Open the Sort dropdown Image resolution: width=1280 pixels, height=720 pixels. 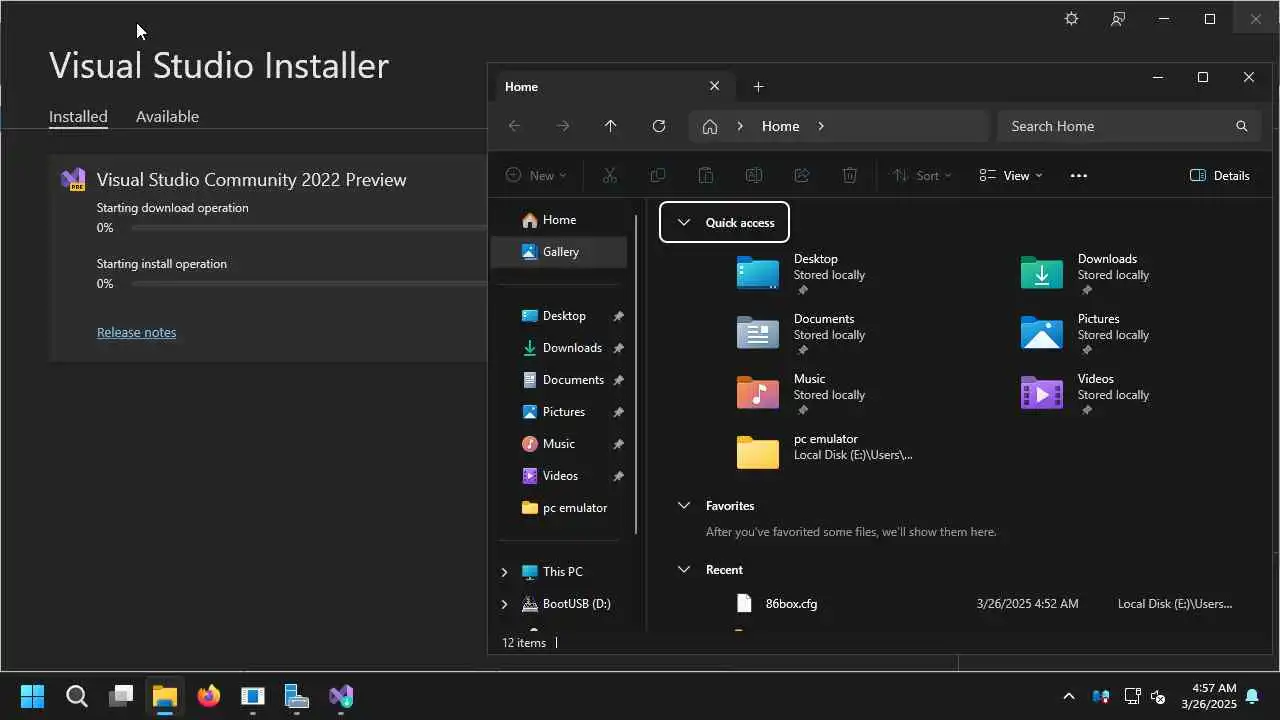(x=922, y=175)
